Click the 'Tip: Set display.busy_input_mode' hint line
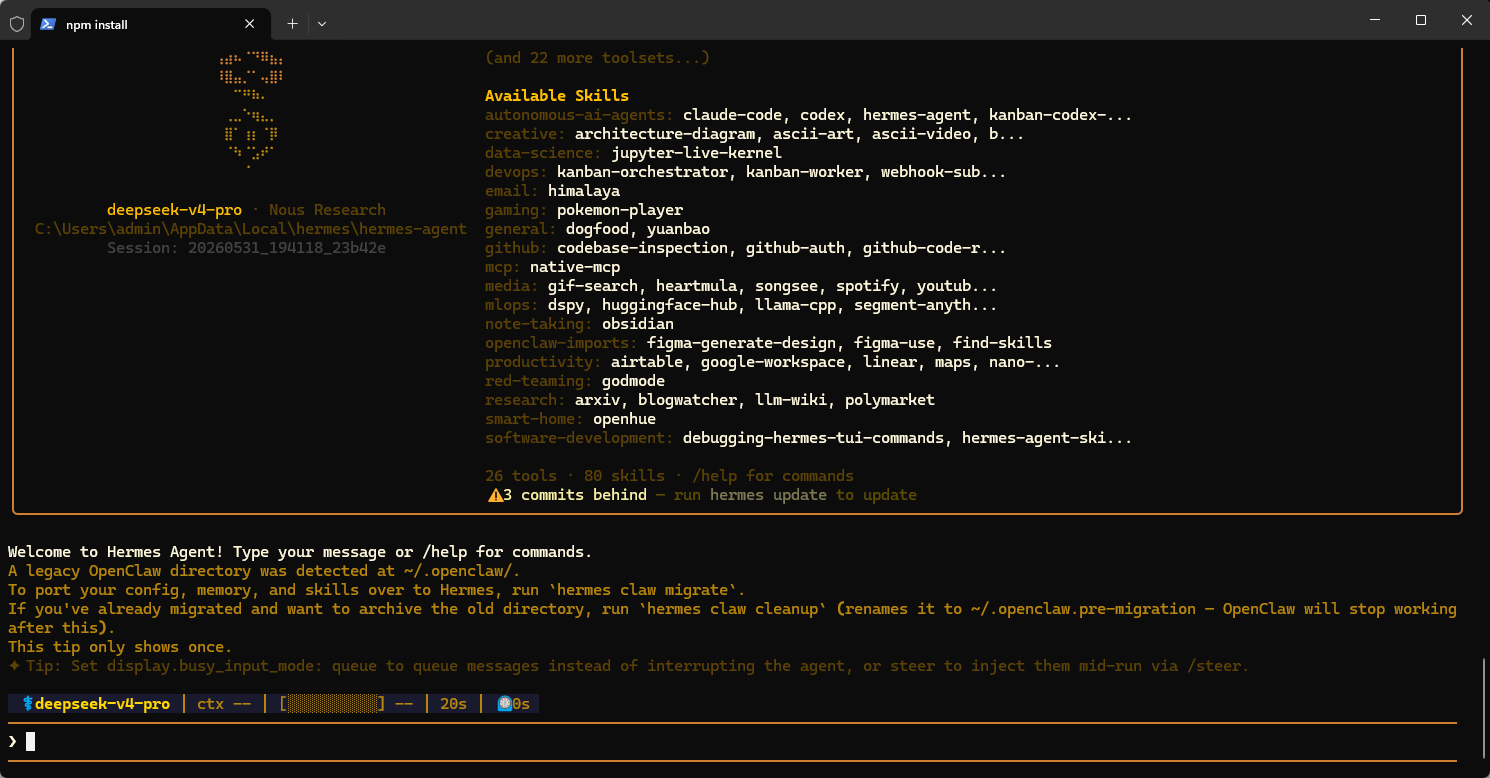This screenshot has width=1490, height=778. coord(629,666)
